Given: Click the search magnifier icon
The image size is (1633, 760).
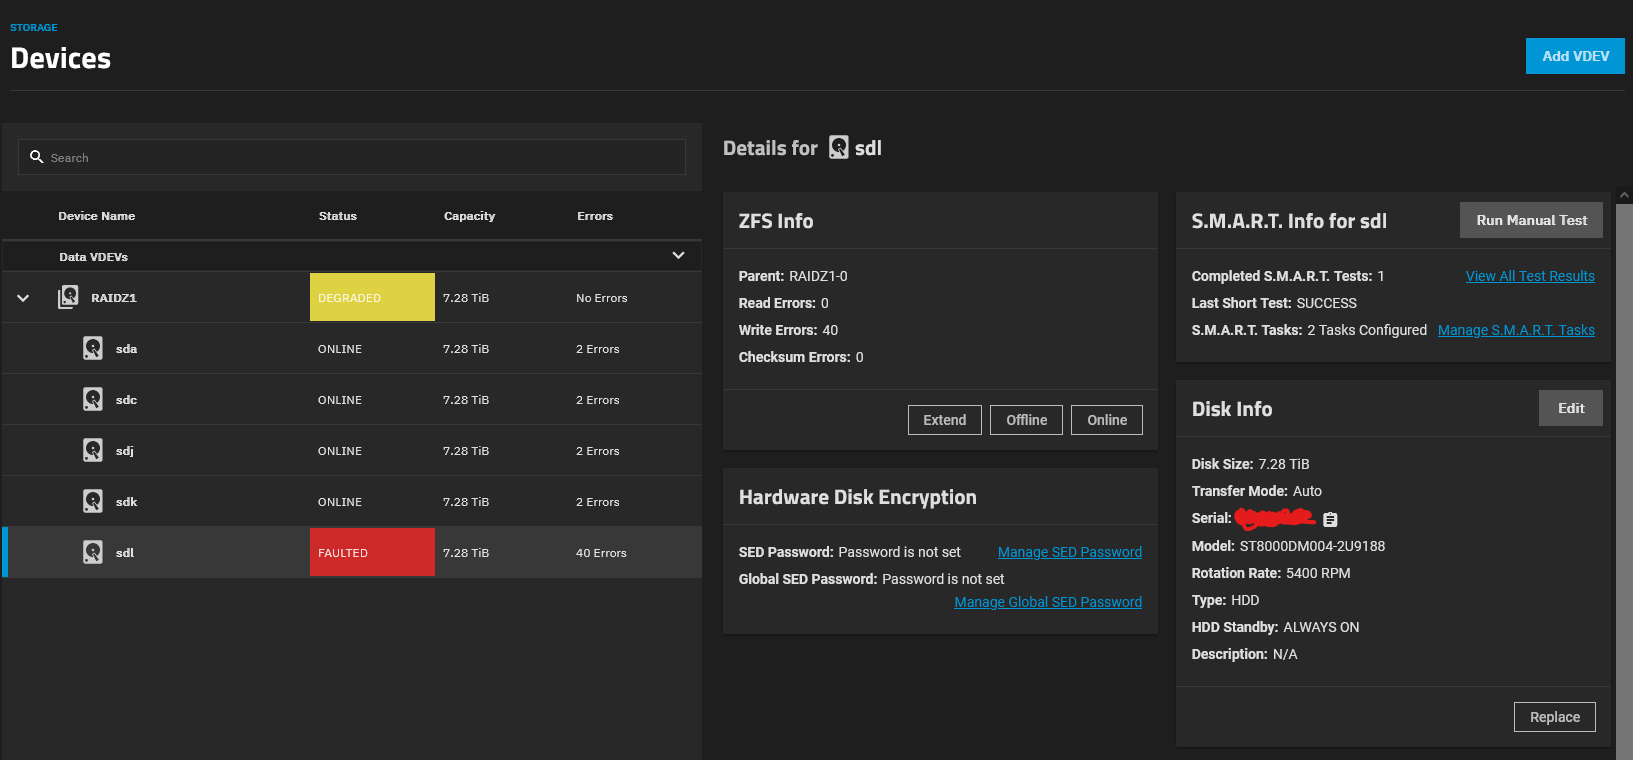Looking at the screenshot, I should (37, 157).
